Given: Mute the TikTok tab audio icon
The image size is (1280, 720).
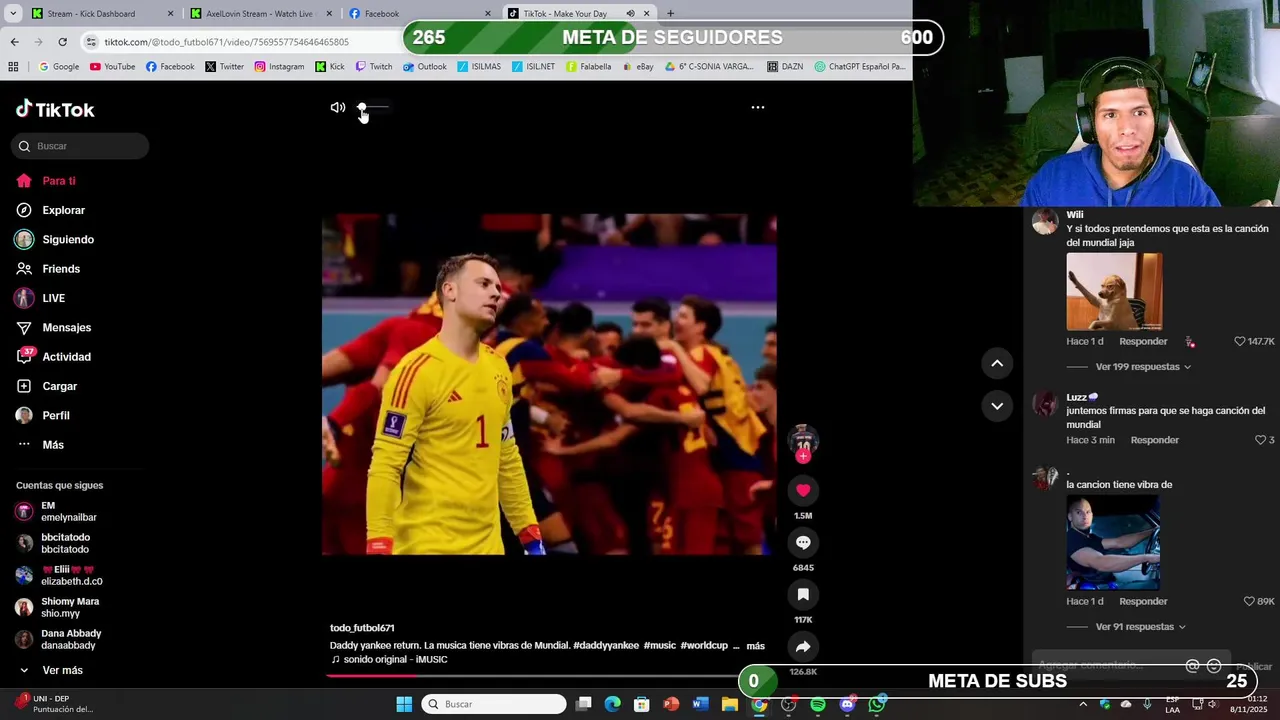Looking at the screenshot, I should [630, 14].
